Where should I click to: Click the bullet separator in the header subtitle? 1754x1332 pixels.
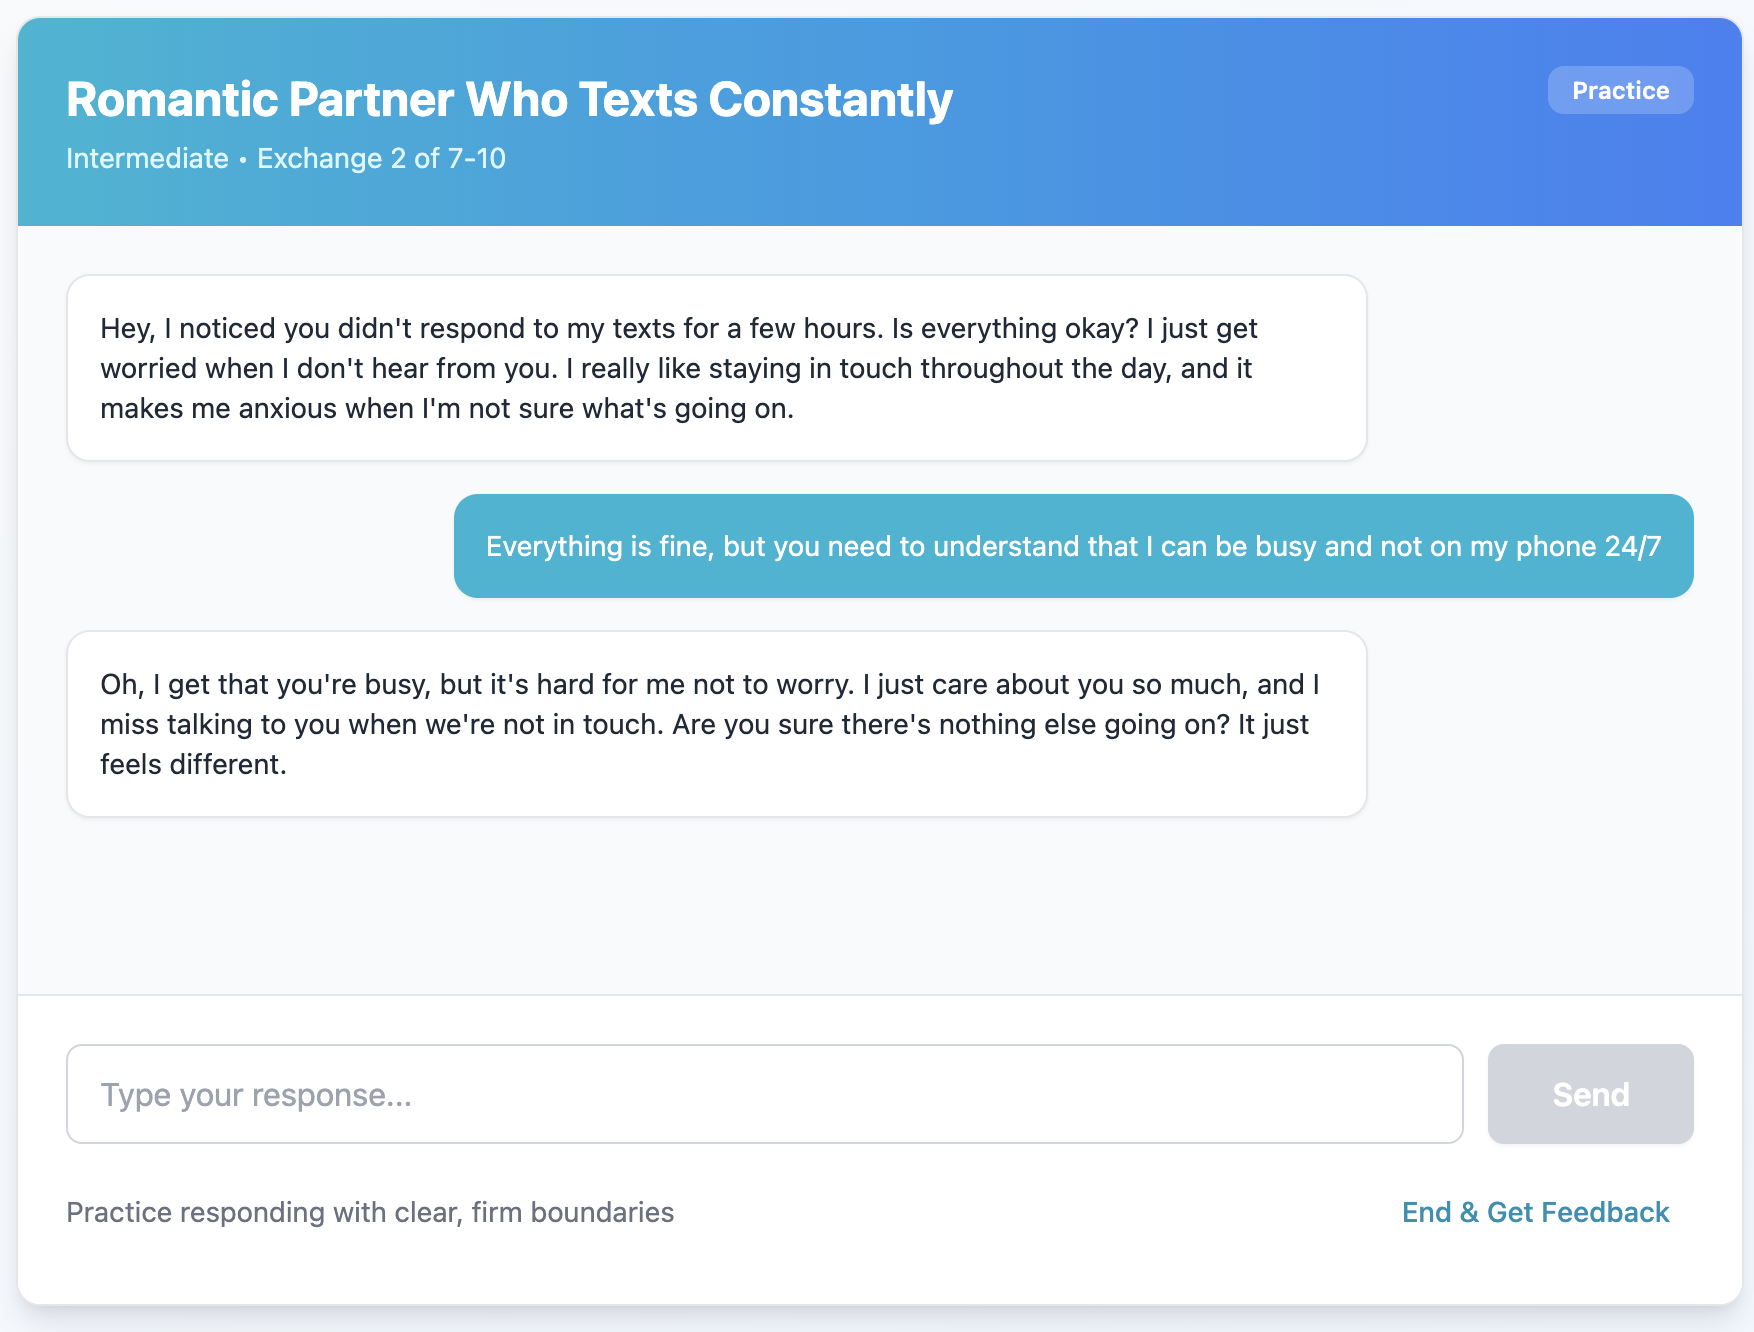click(243, 159)
